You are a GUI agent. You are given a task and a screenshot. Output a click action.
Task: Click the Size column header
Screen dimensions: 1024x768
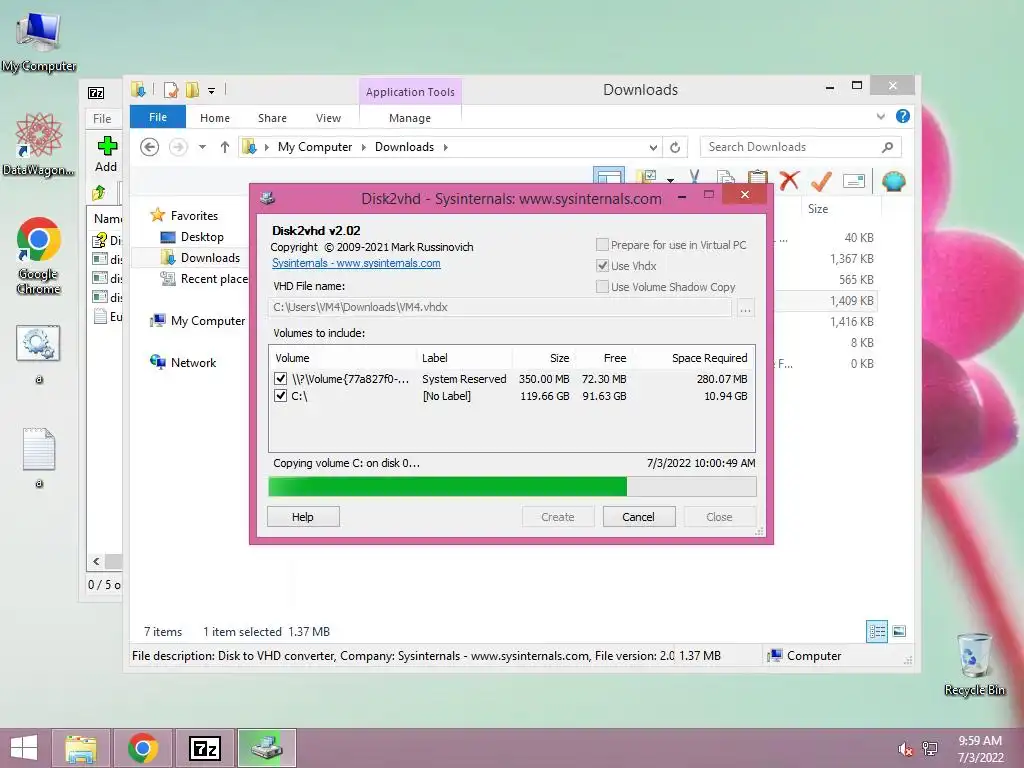click(818, 209)
